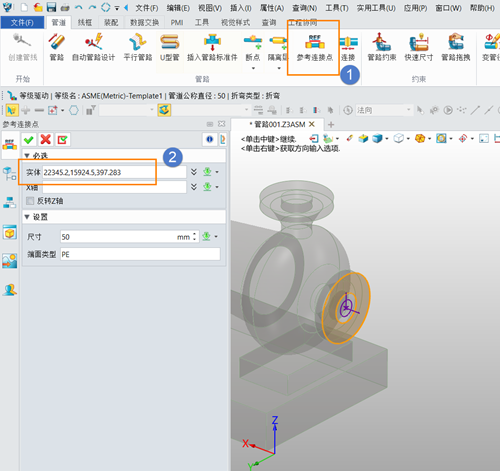Open the 管路约束 pipe constraint tool
This screenshot has height=471, width=500.
click(382, 47)
